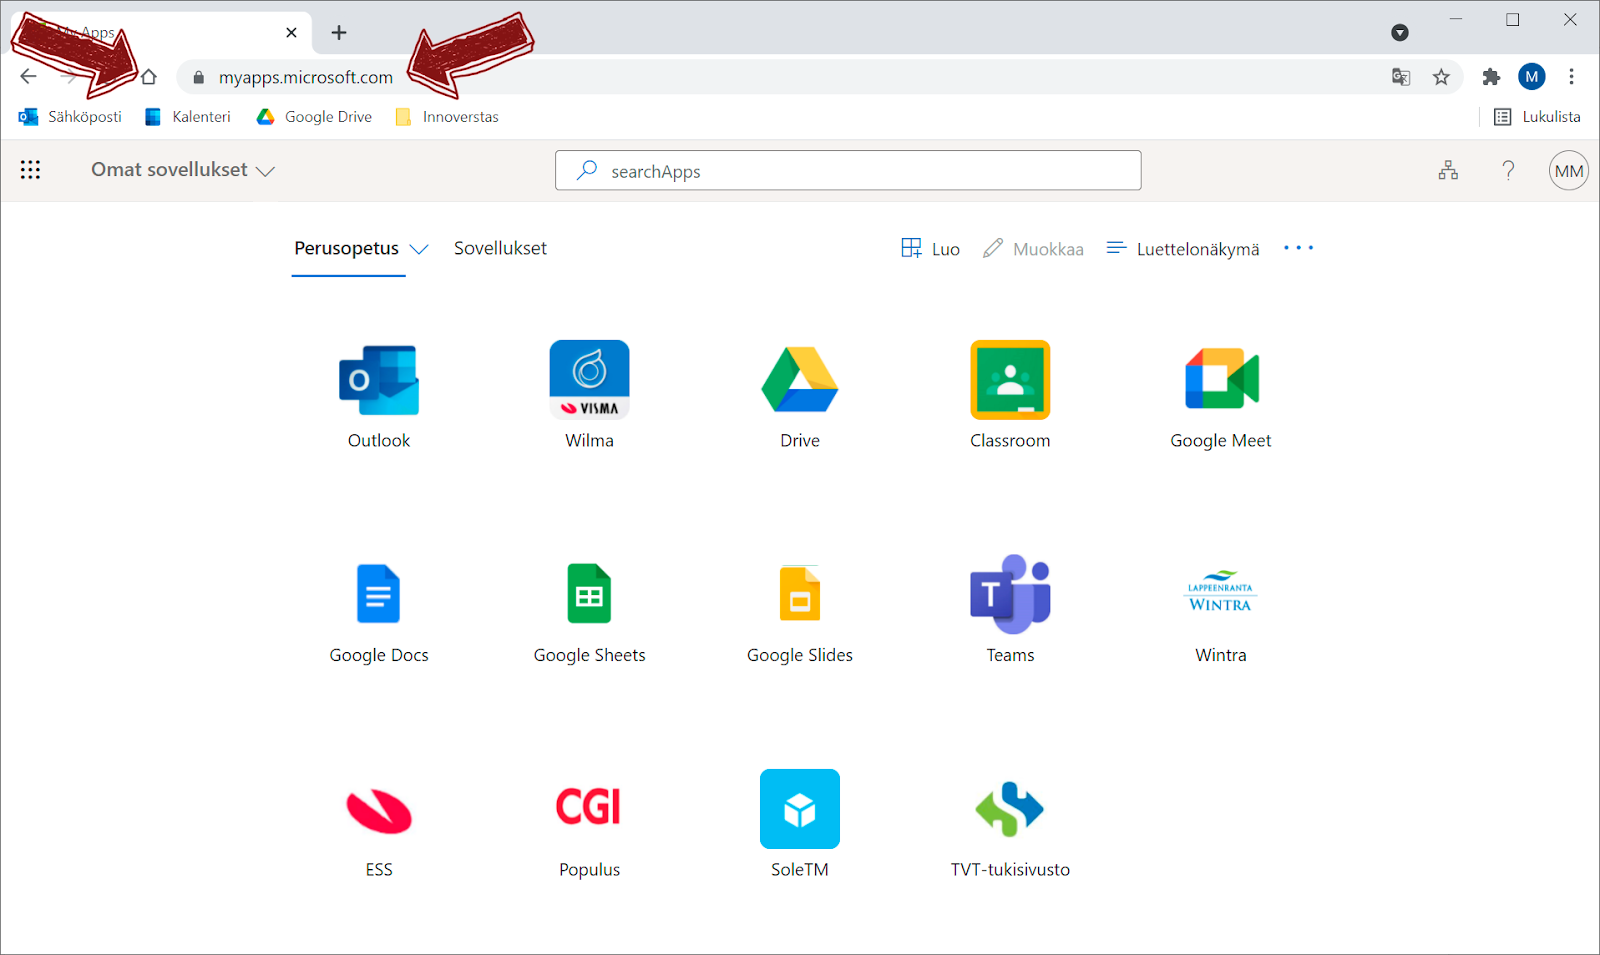Click the Muokkaa edit button

pyautogui.click(x=1033, y=249)
